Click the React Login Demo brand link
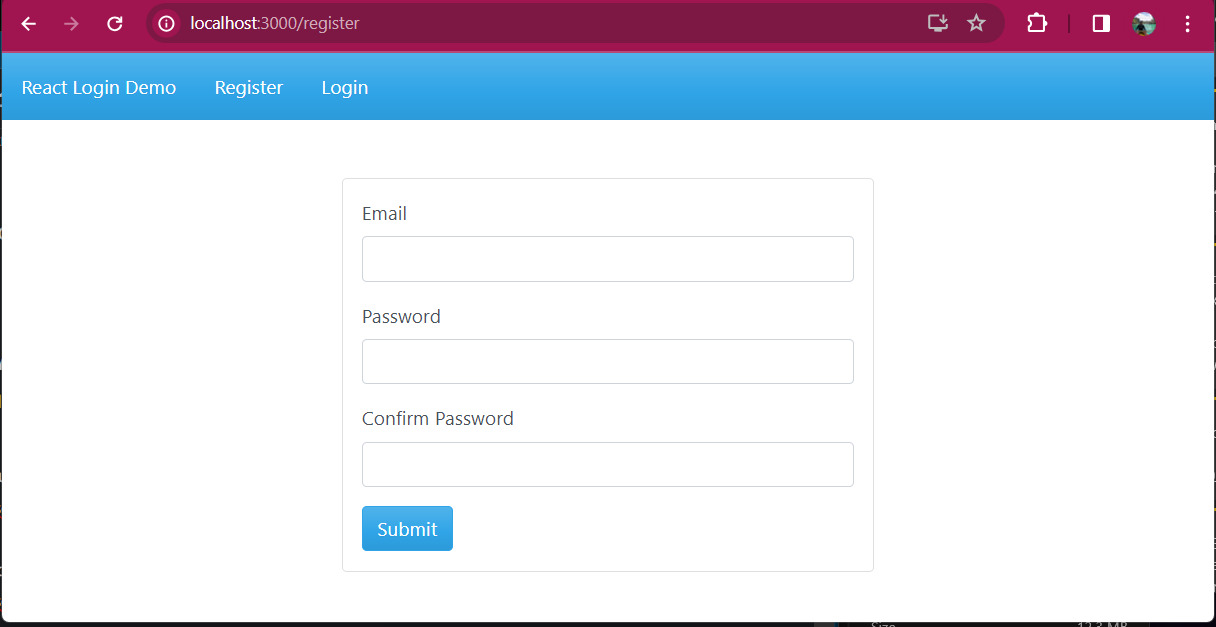The image size is (1216, 627). point(98,87)
